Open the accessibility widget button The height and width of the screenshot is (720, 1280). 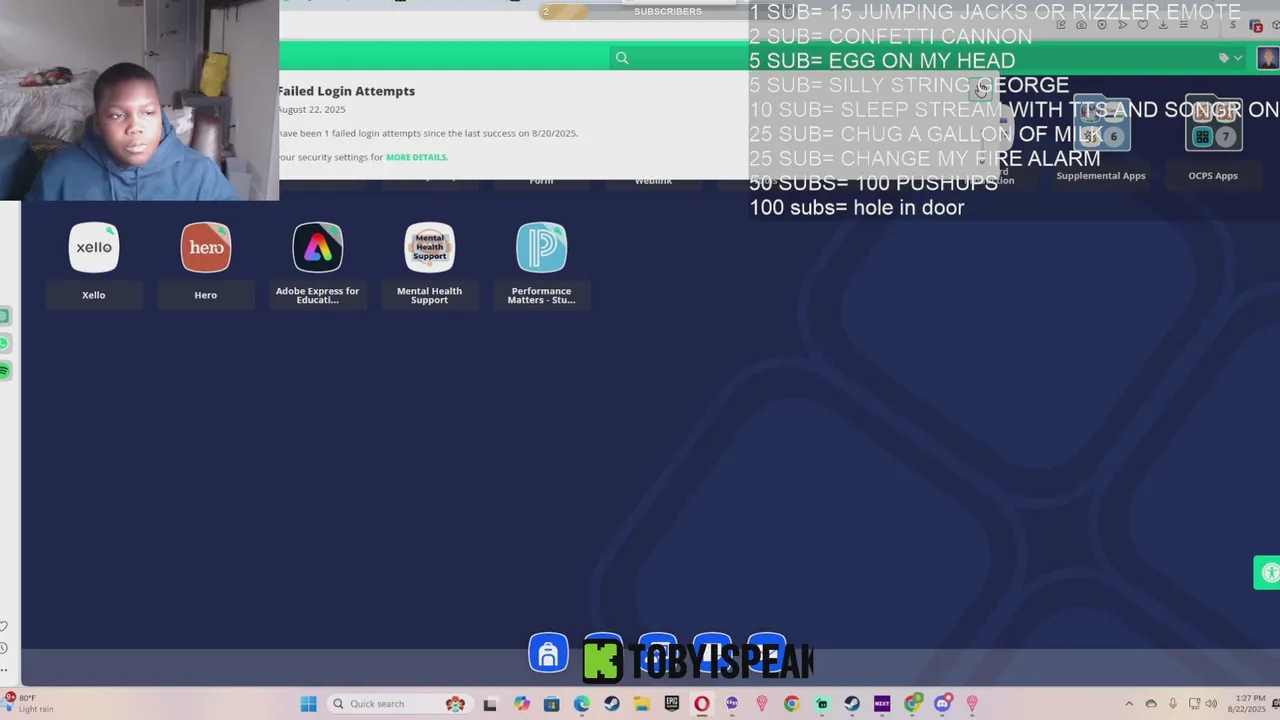(1268, 573)
